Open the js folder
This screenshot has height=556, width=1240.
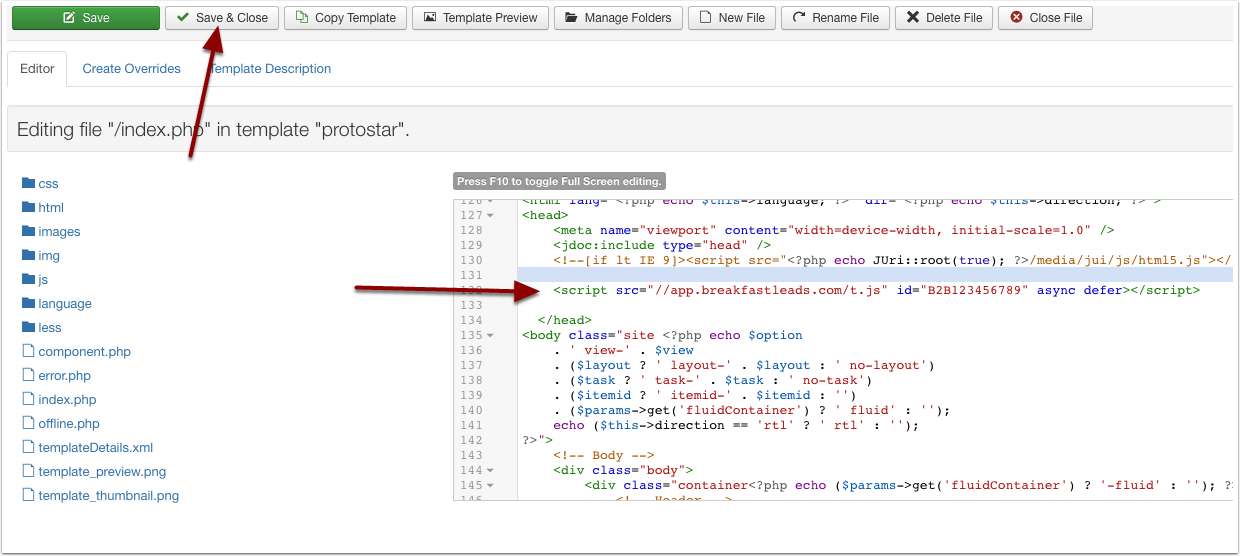[x=43, y=280]
